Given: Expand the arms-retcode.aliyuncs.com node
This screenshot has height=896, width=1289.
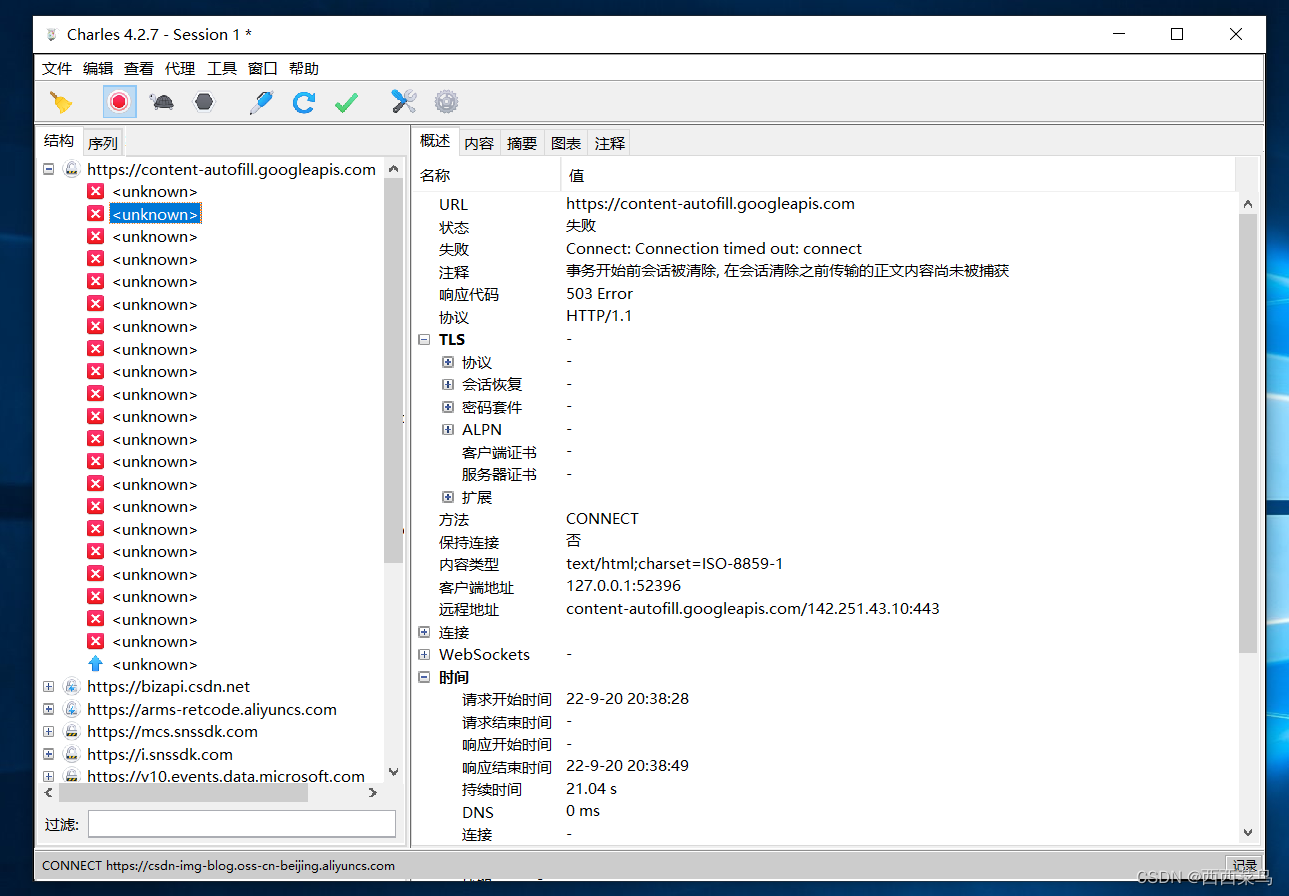Looking at the screenshot, I should coord(48,709).
